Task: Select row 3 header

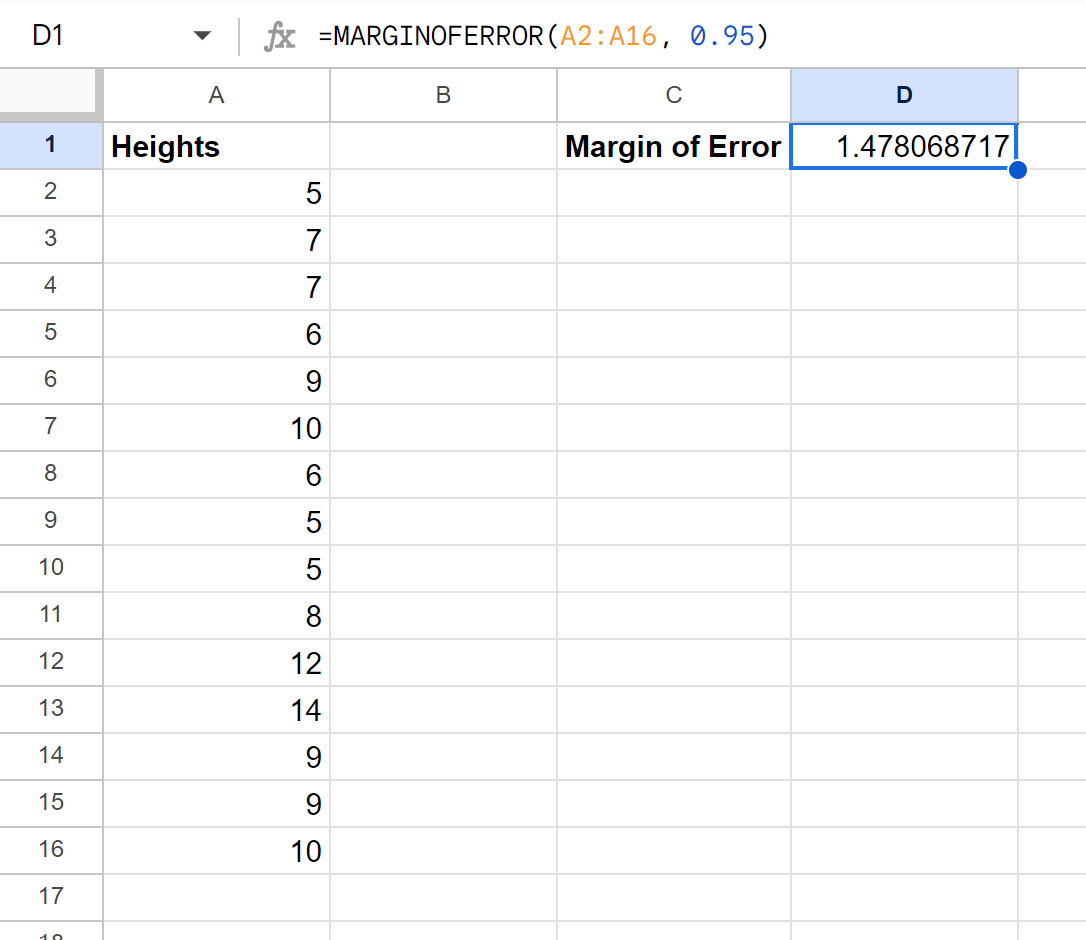Action: point(51,239)
